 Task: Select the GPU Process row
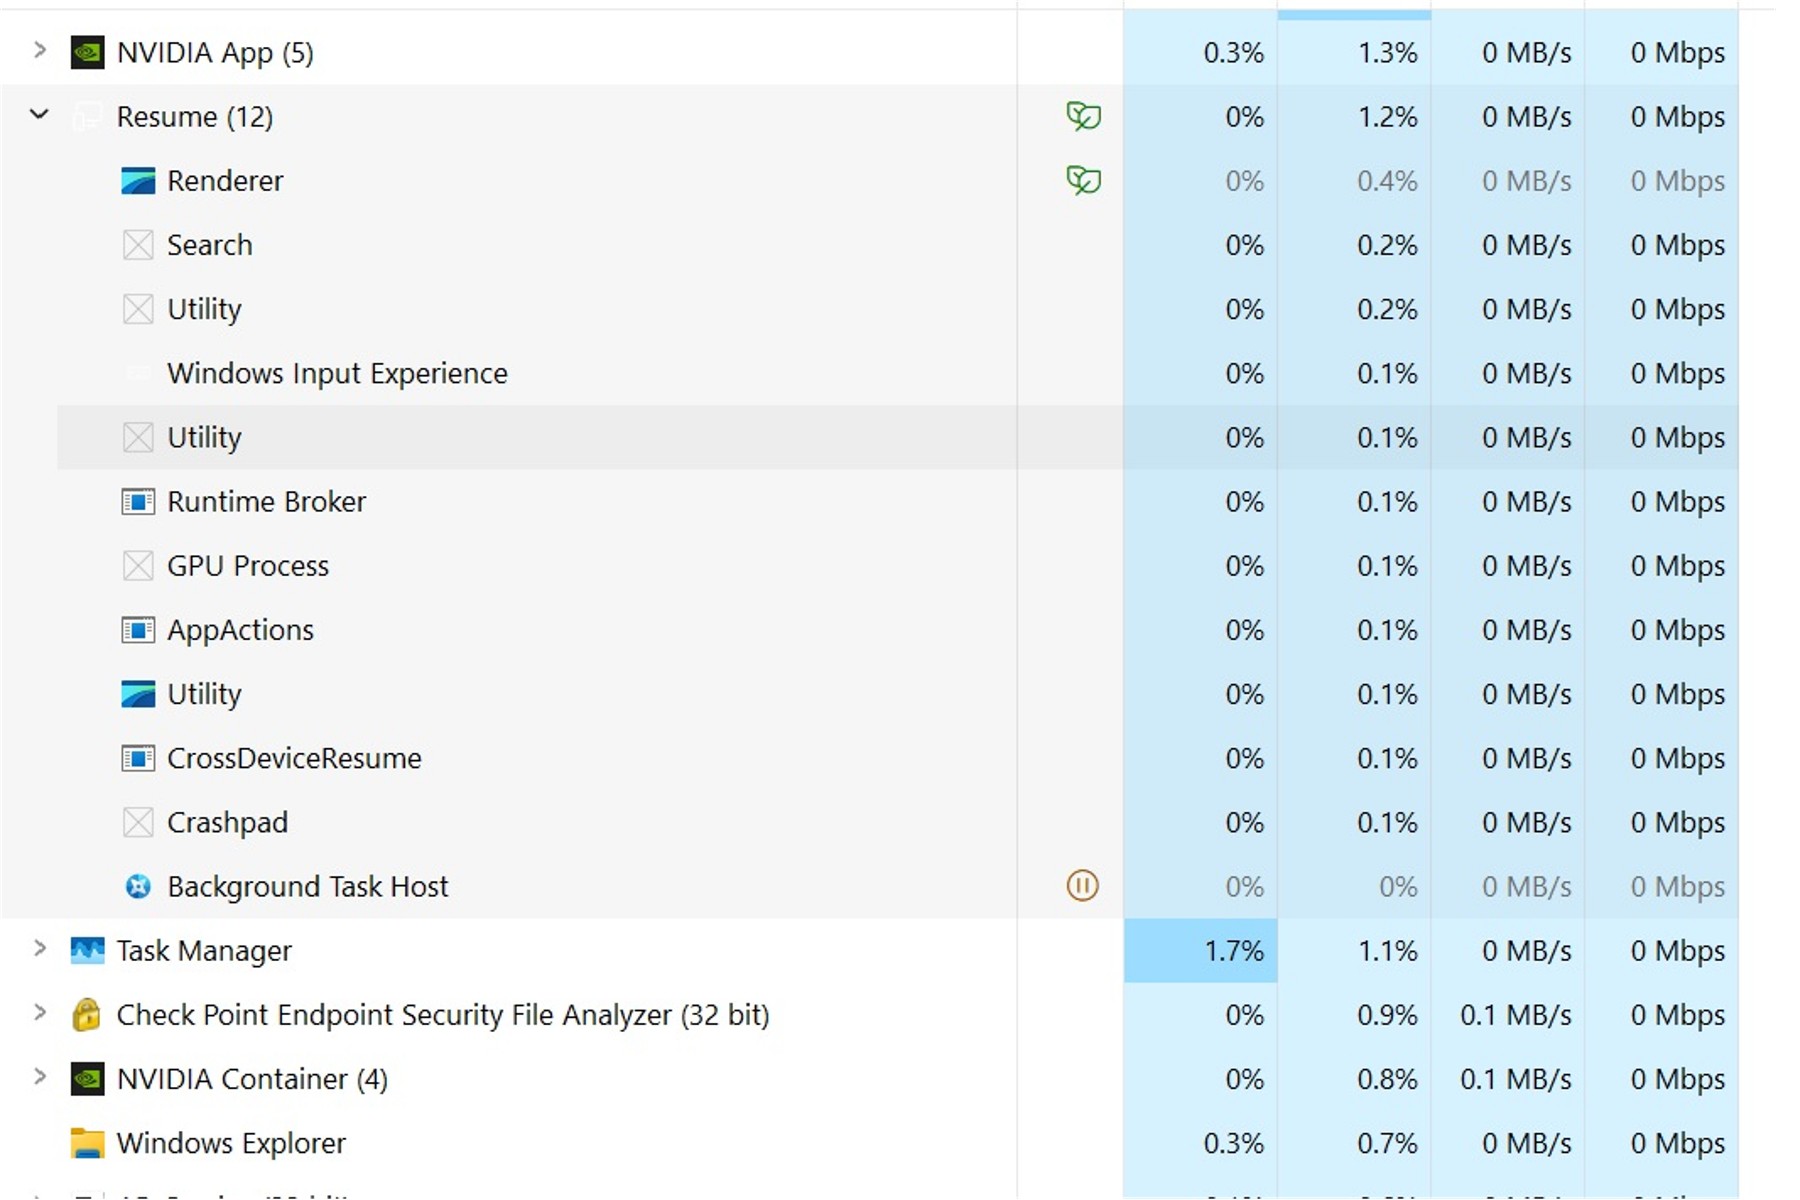248,566
